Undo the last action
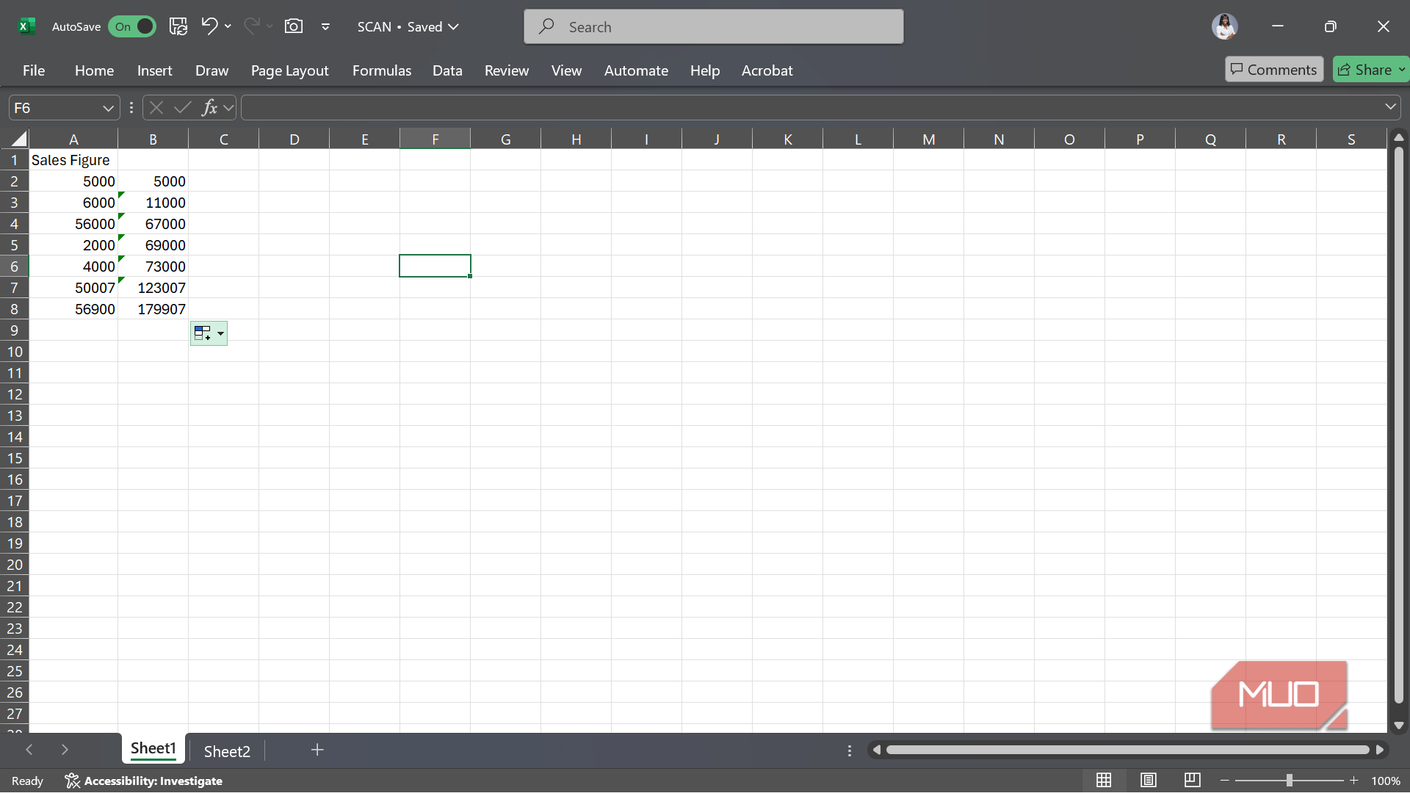Viewport: 1410px width, 793px height. [x=209, y=26]
